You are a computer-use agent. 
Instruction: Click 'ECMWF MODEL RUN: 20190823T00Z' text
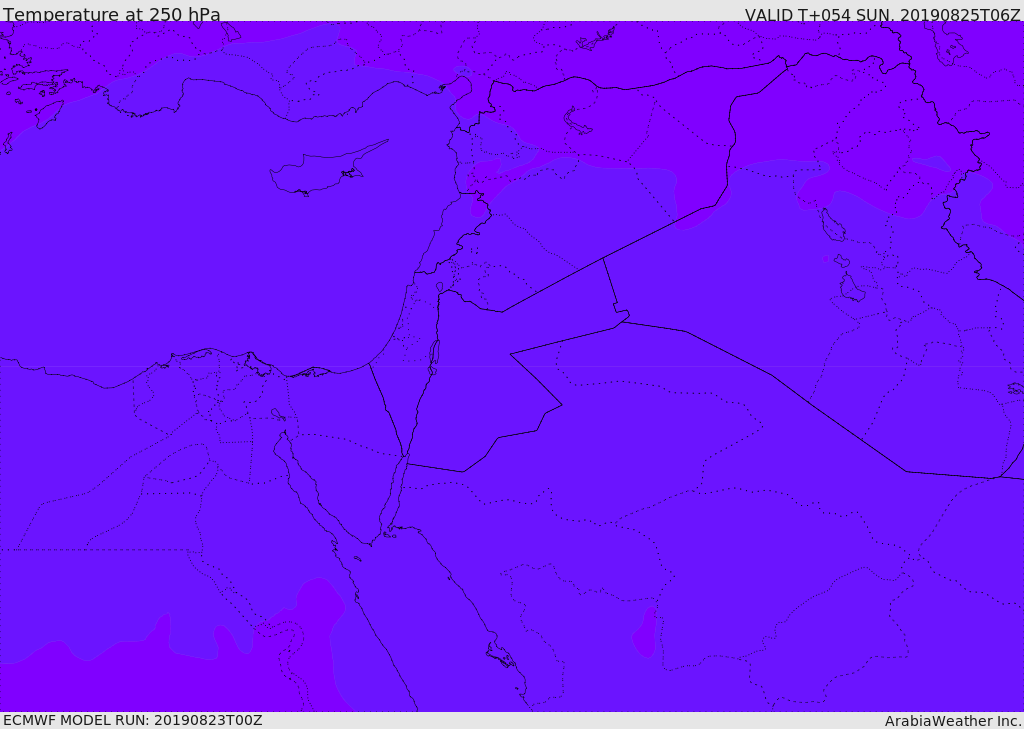(x=133, y=720)
